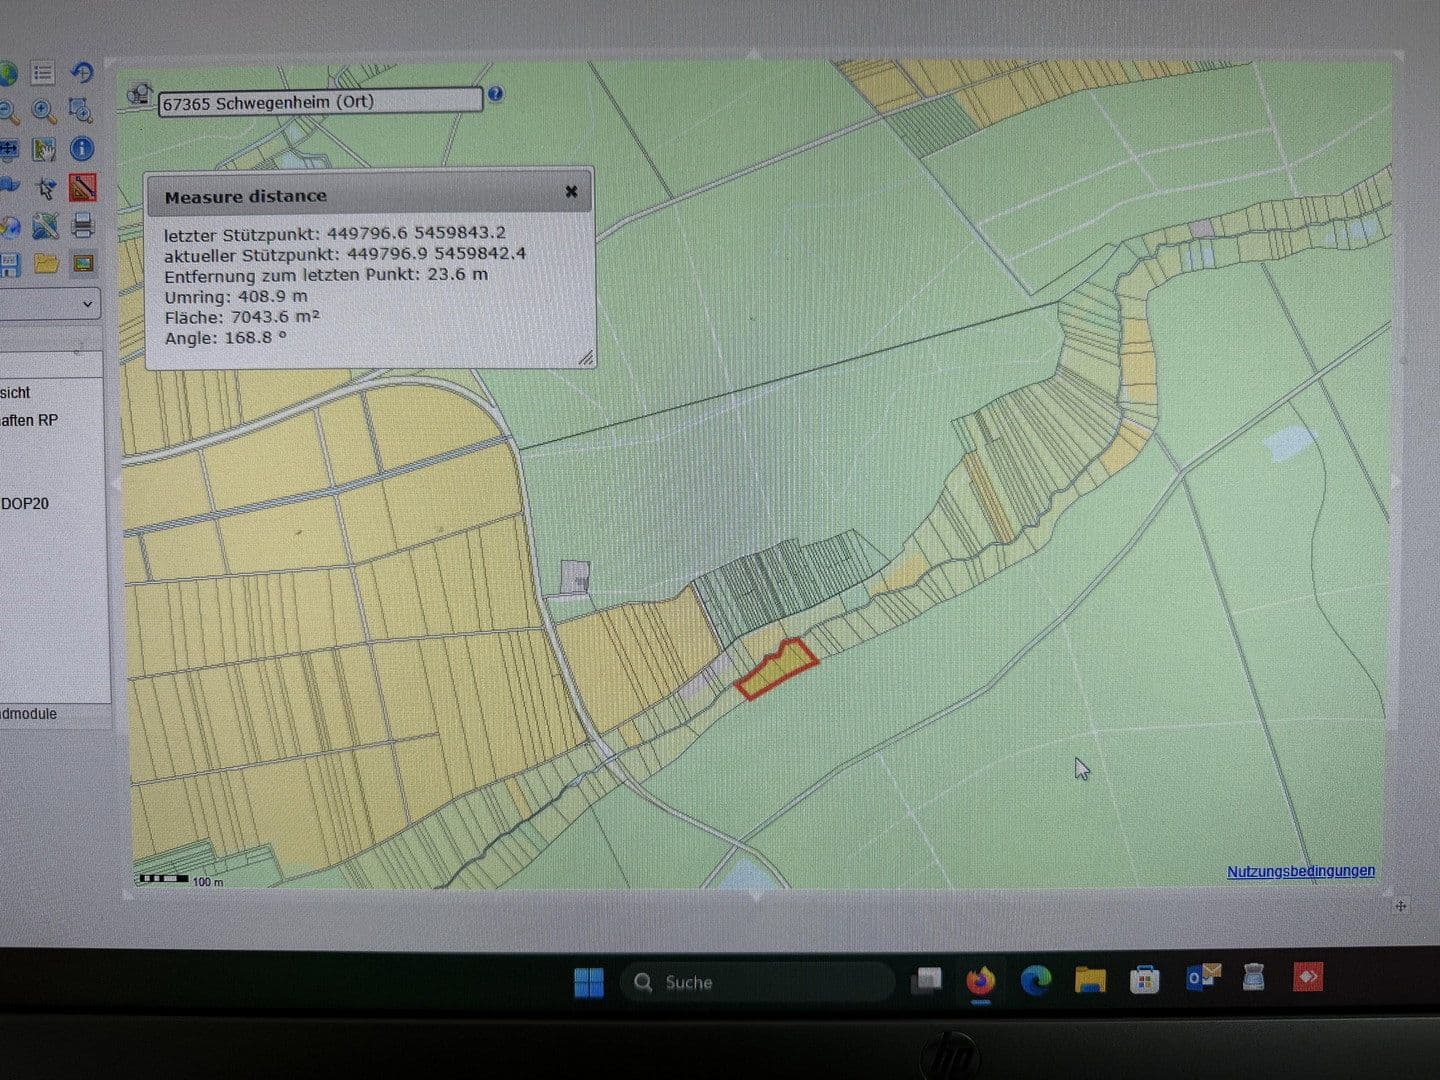Open Outlook from the taskbar

coord(1203,978)
